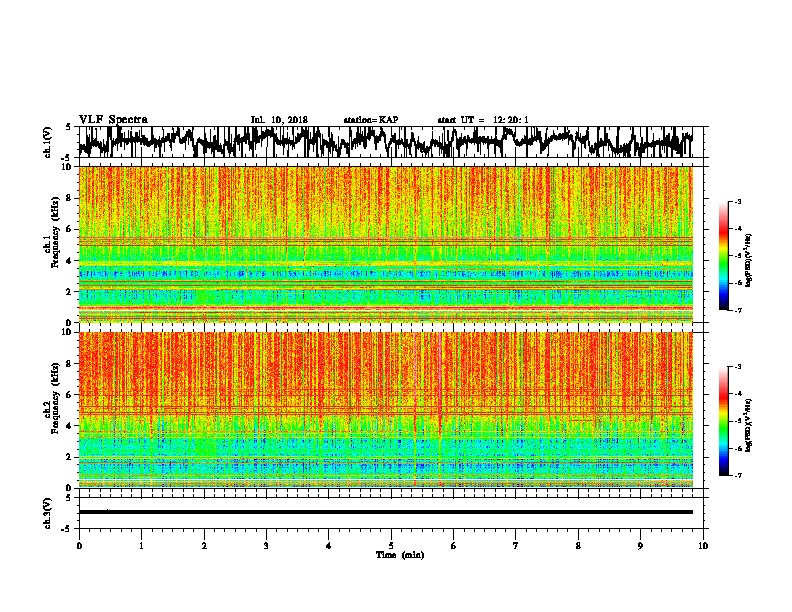Click the time axis tick label "4"

[x=328, y=546]
